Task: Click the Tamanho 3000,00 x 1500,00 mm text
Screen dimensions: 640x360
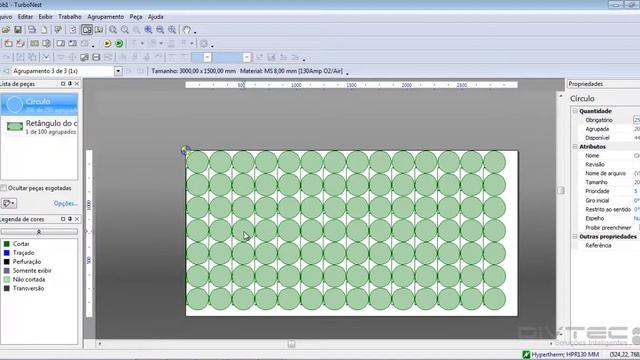Action: (193, 71)
